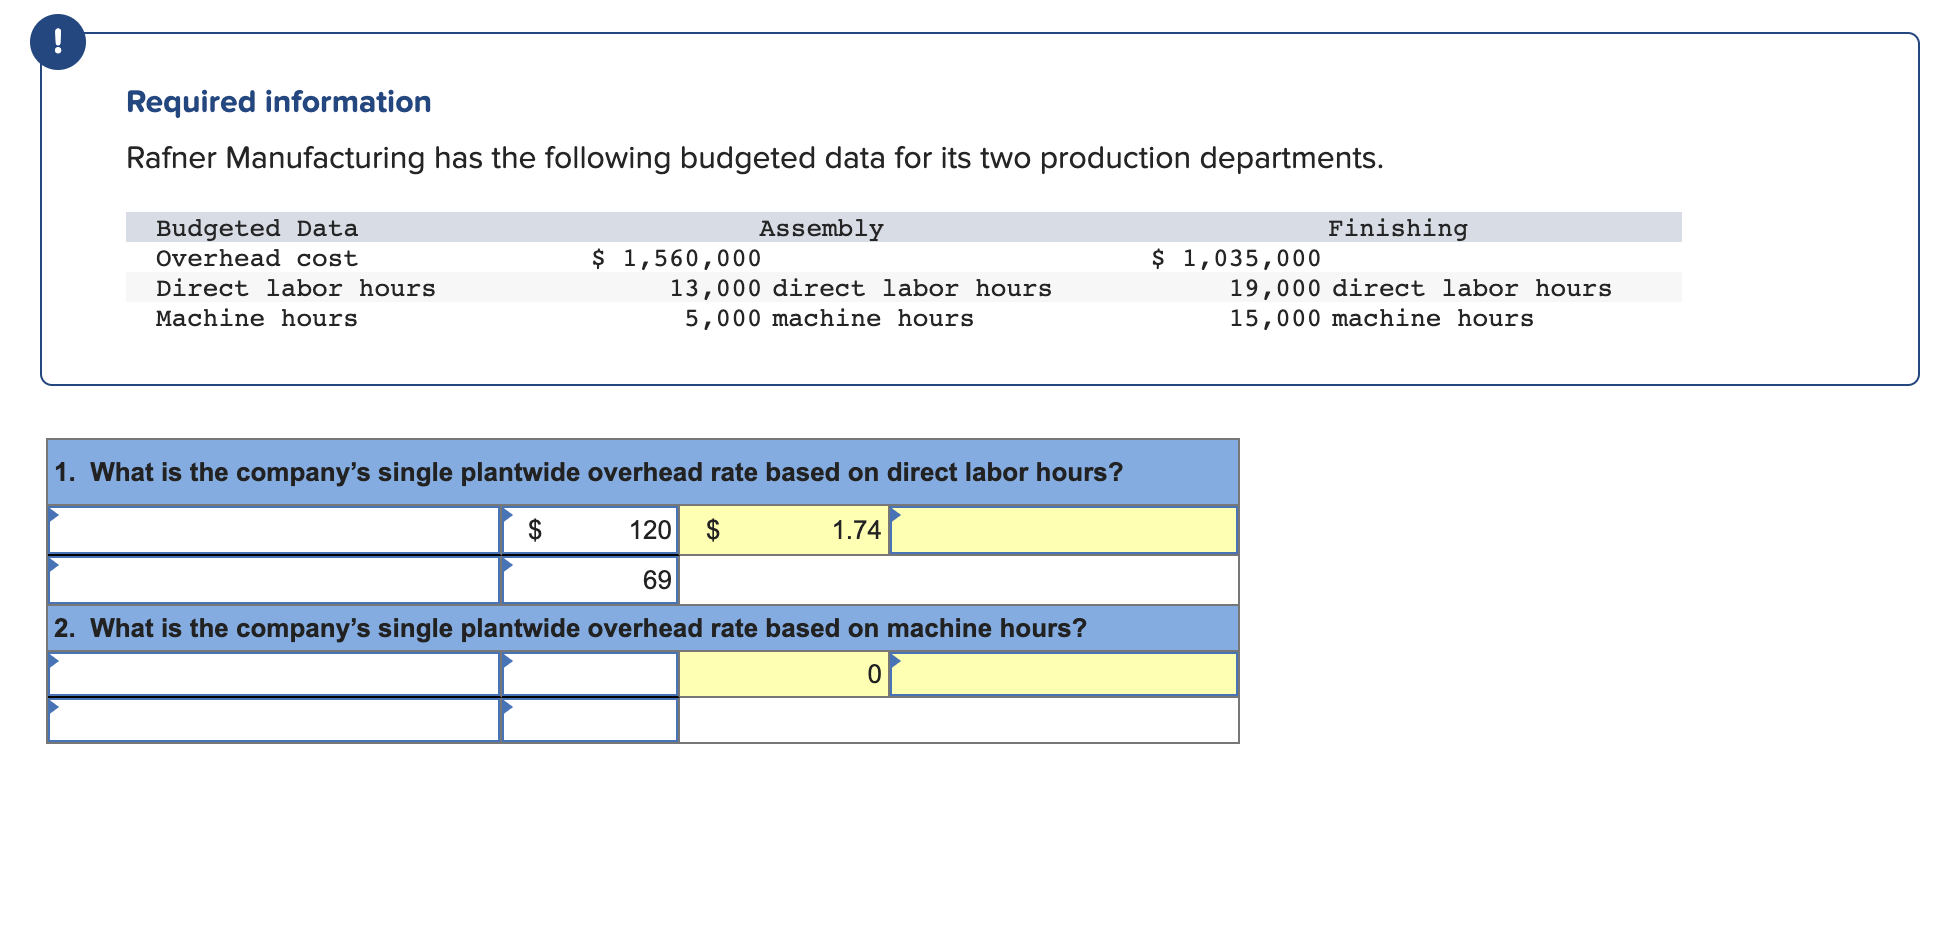Click "5,000 machine hours" in Assembly
The width and height of the screenshot is (1955, 928).
(x=829, y=318)
